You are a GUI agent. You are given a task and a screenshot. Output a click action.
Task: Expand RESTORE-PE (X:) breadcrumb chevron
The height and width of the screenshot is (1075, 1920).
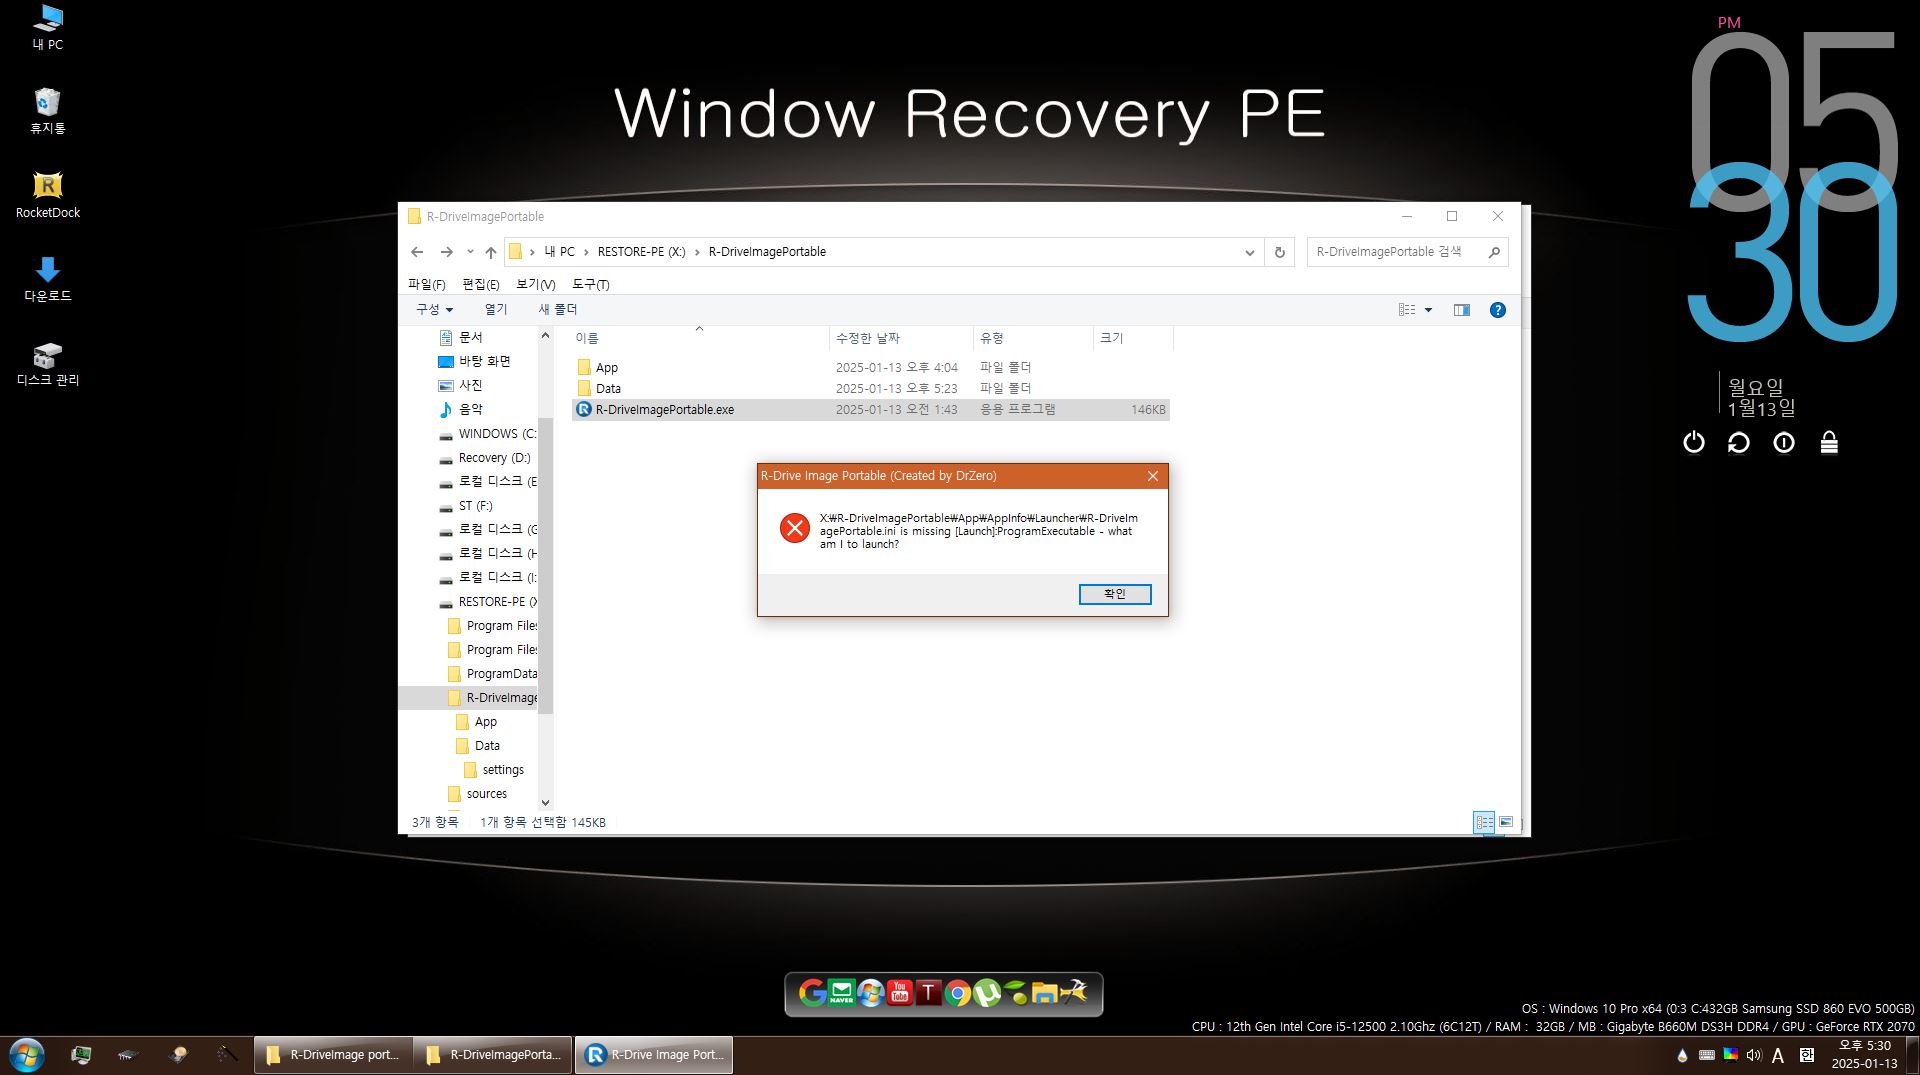click(697, 252)
